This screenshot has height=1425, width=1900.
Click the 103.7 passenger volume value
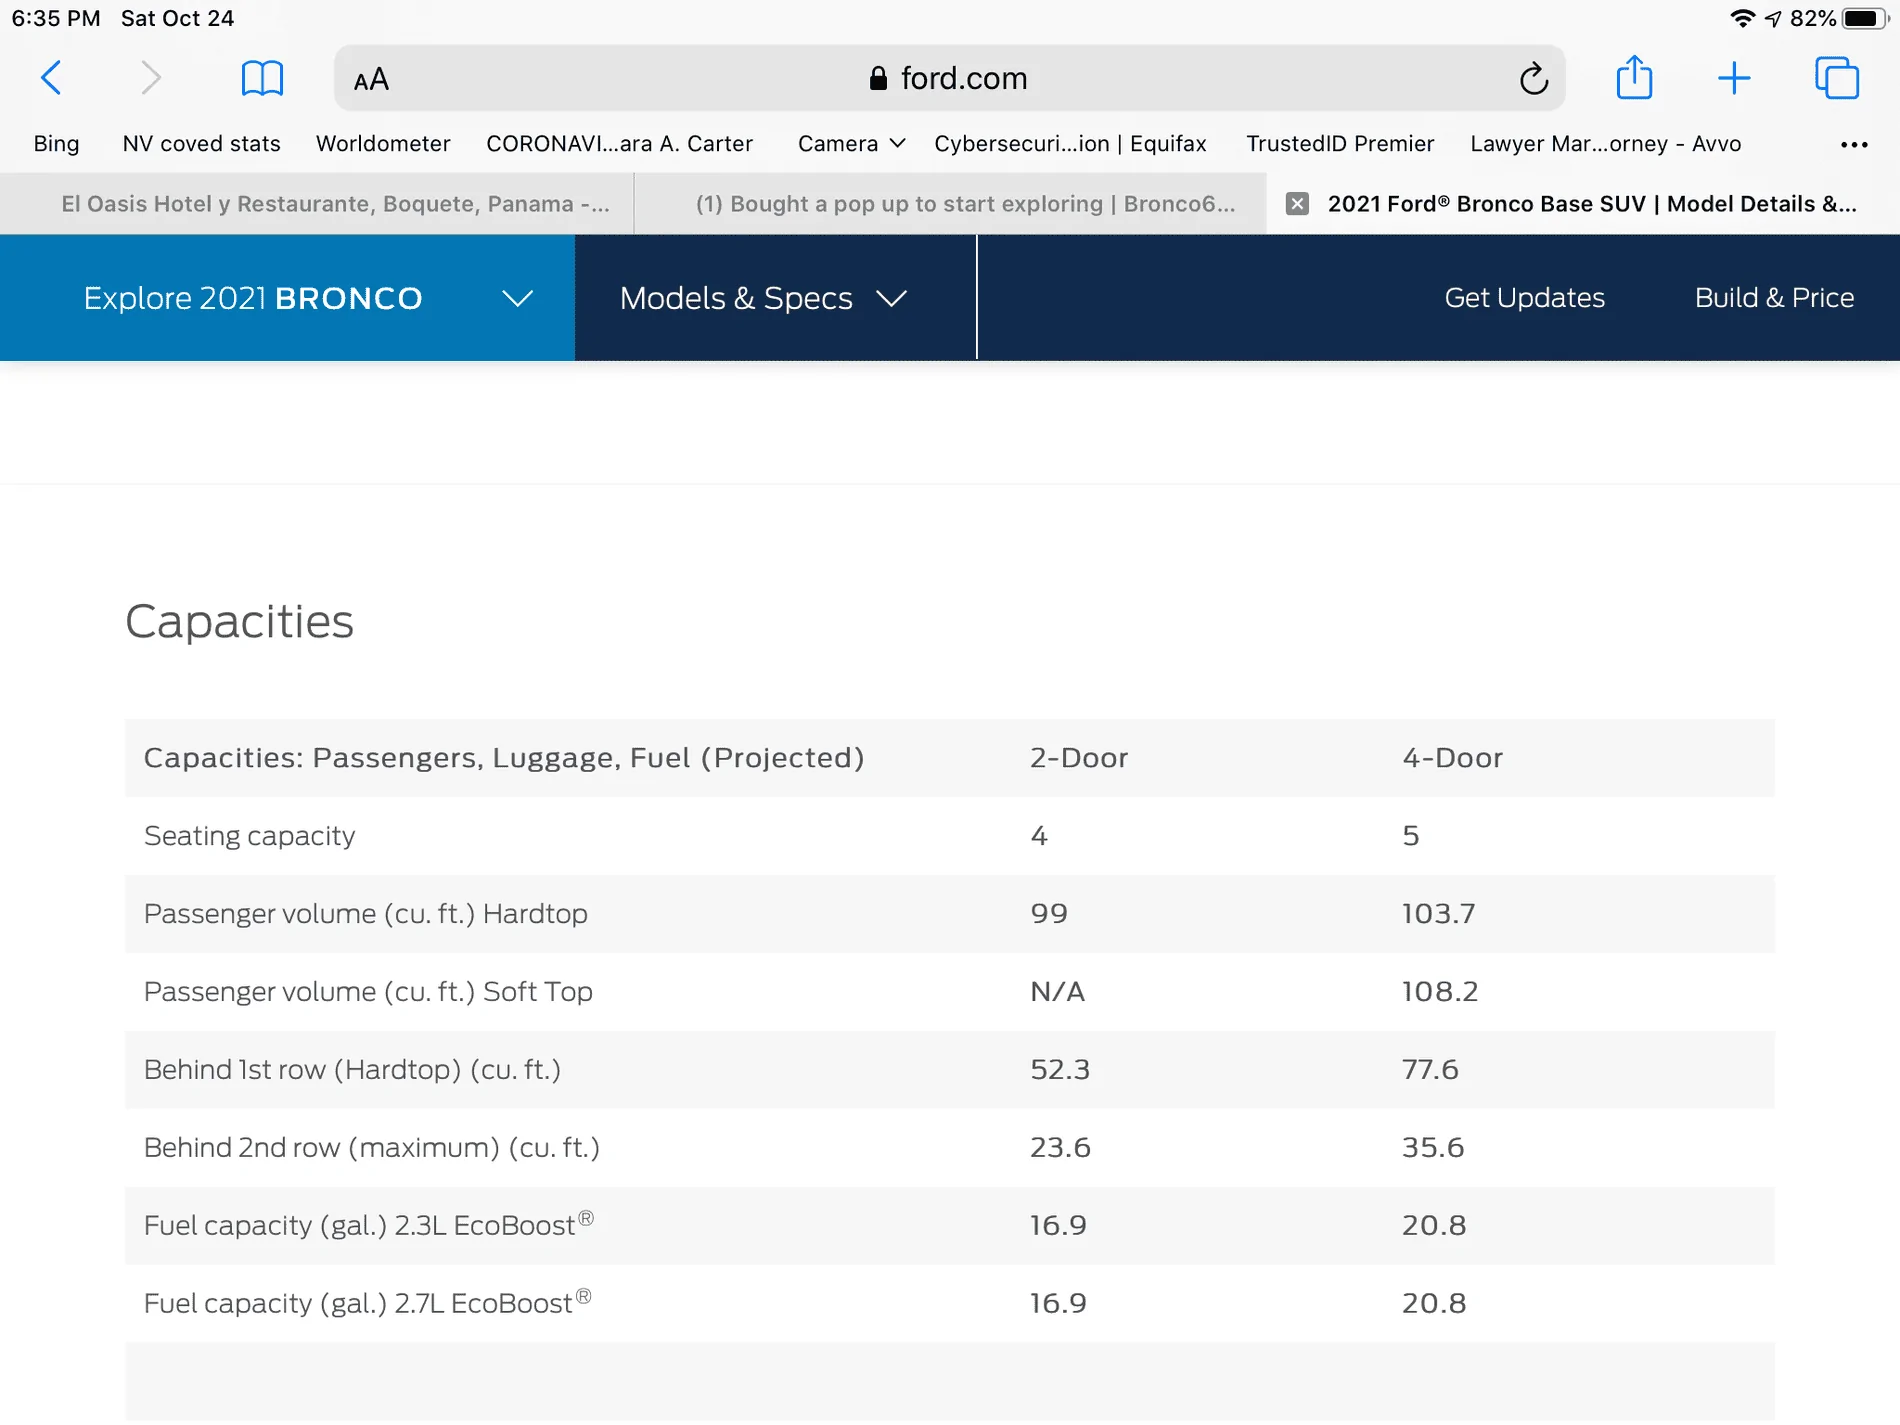click(1438, 914)
